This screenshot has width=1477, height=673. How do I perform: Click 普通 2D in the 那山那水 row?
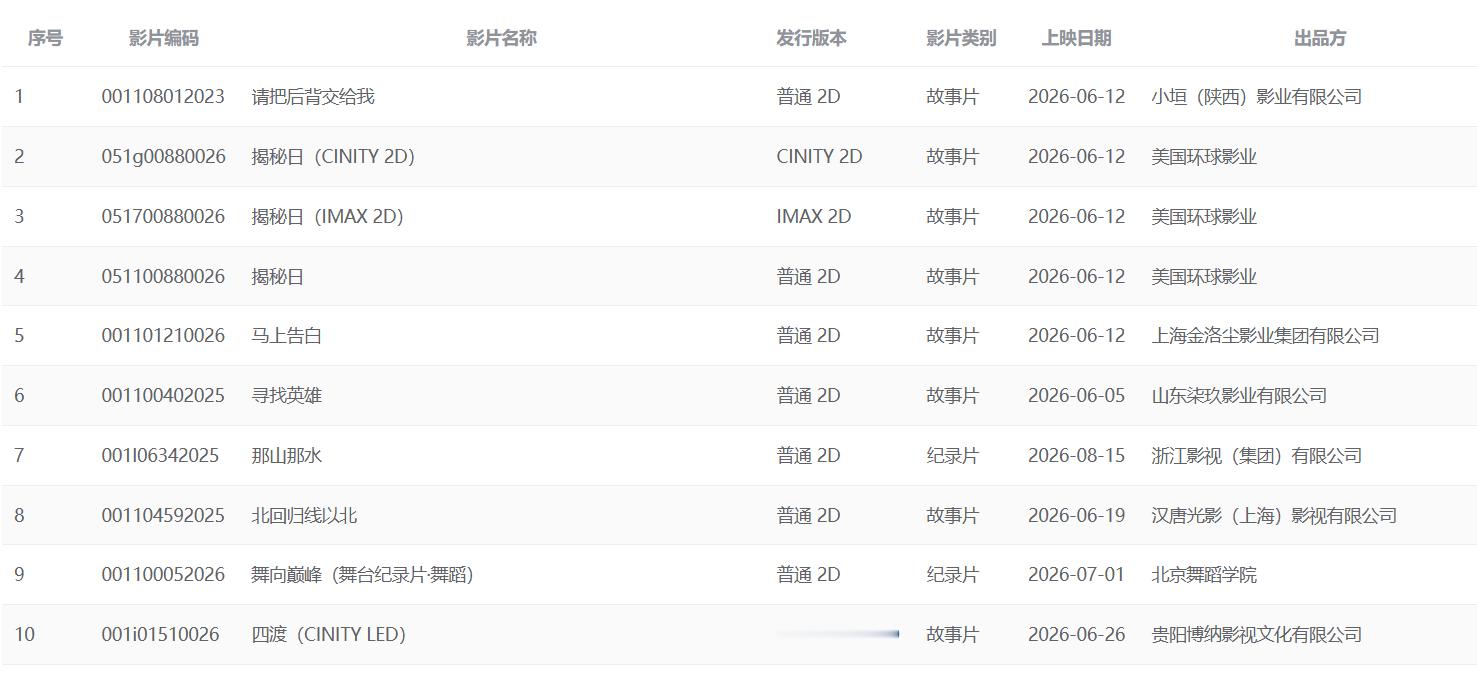click(x=808, y=456)
